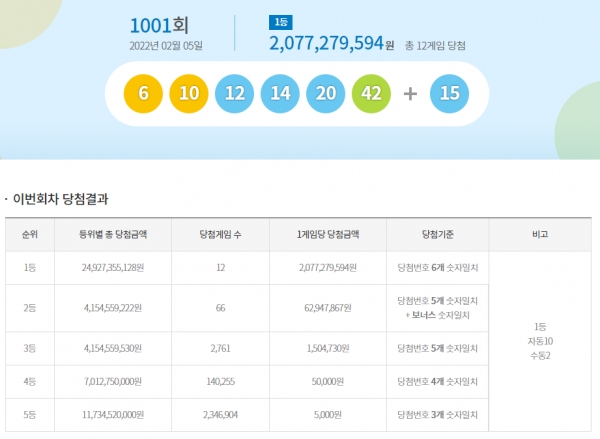Click the blue ball numbered 14
600x439 pixels.
pyautogui.click(x=280, y=94)
